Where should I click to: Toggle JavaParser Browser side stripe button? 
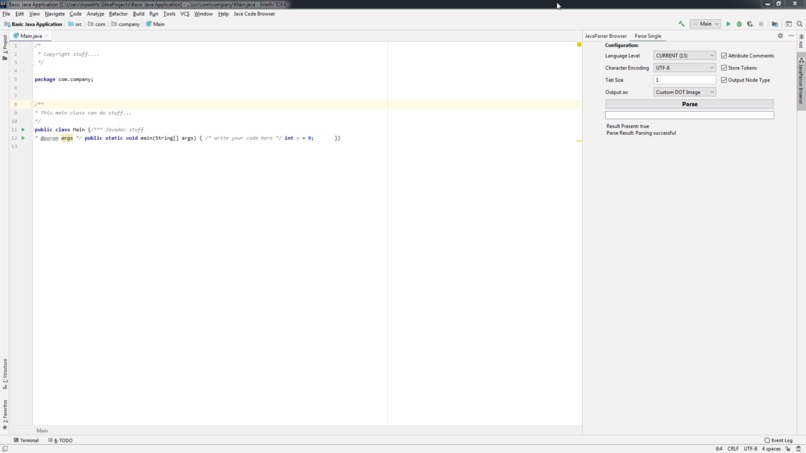coord(801,81)
